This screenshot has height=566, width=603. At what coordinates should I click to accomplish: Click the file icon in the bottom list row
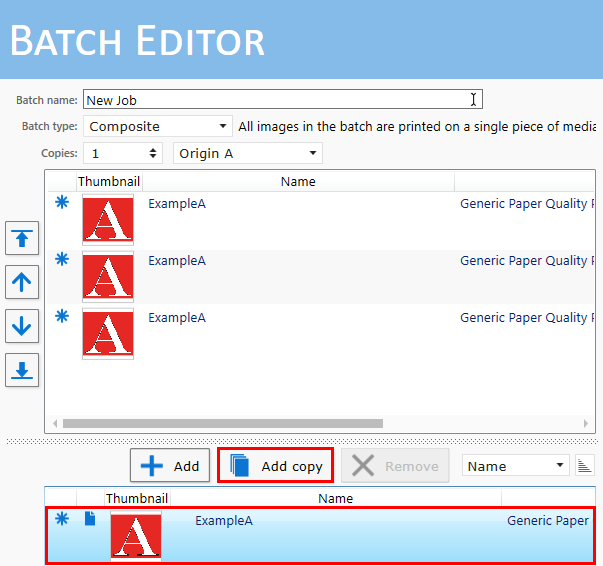[90, 519]
